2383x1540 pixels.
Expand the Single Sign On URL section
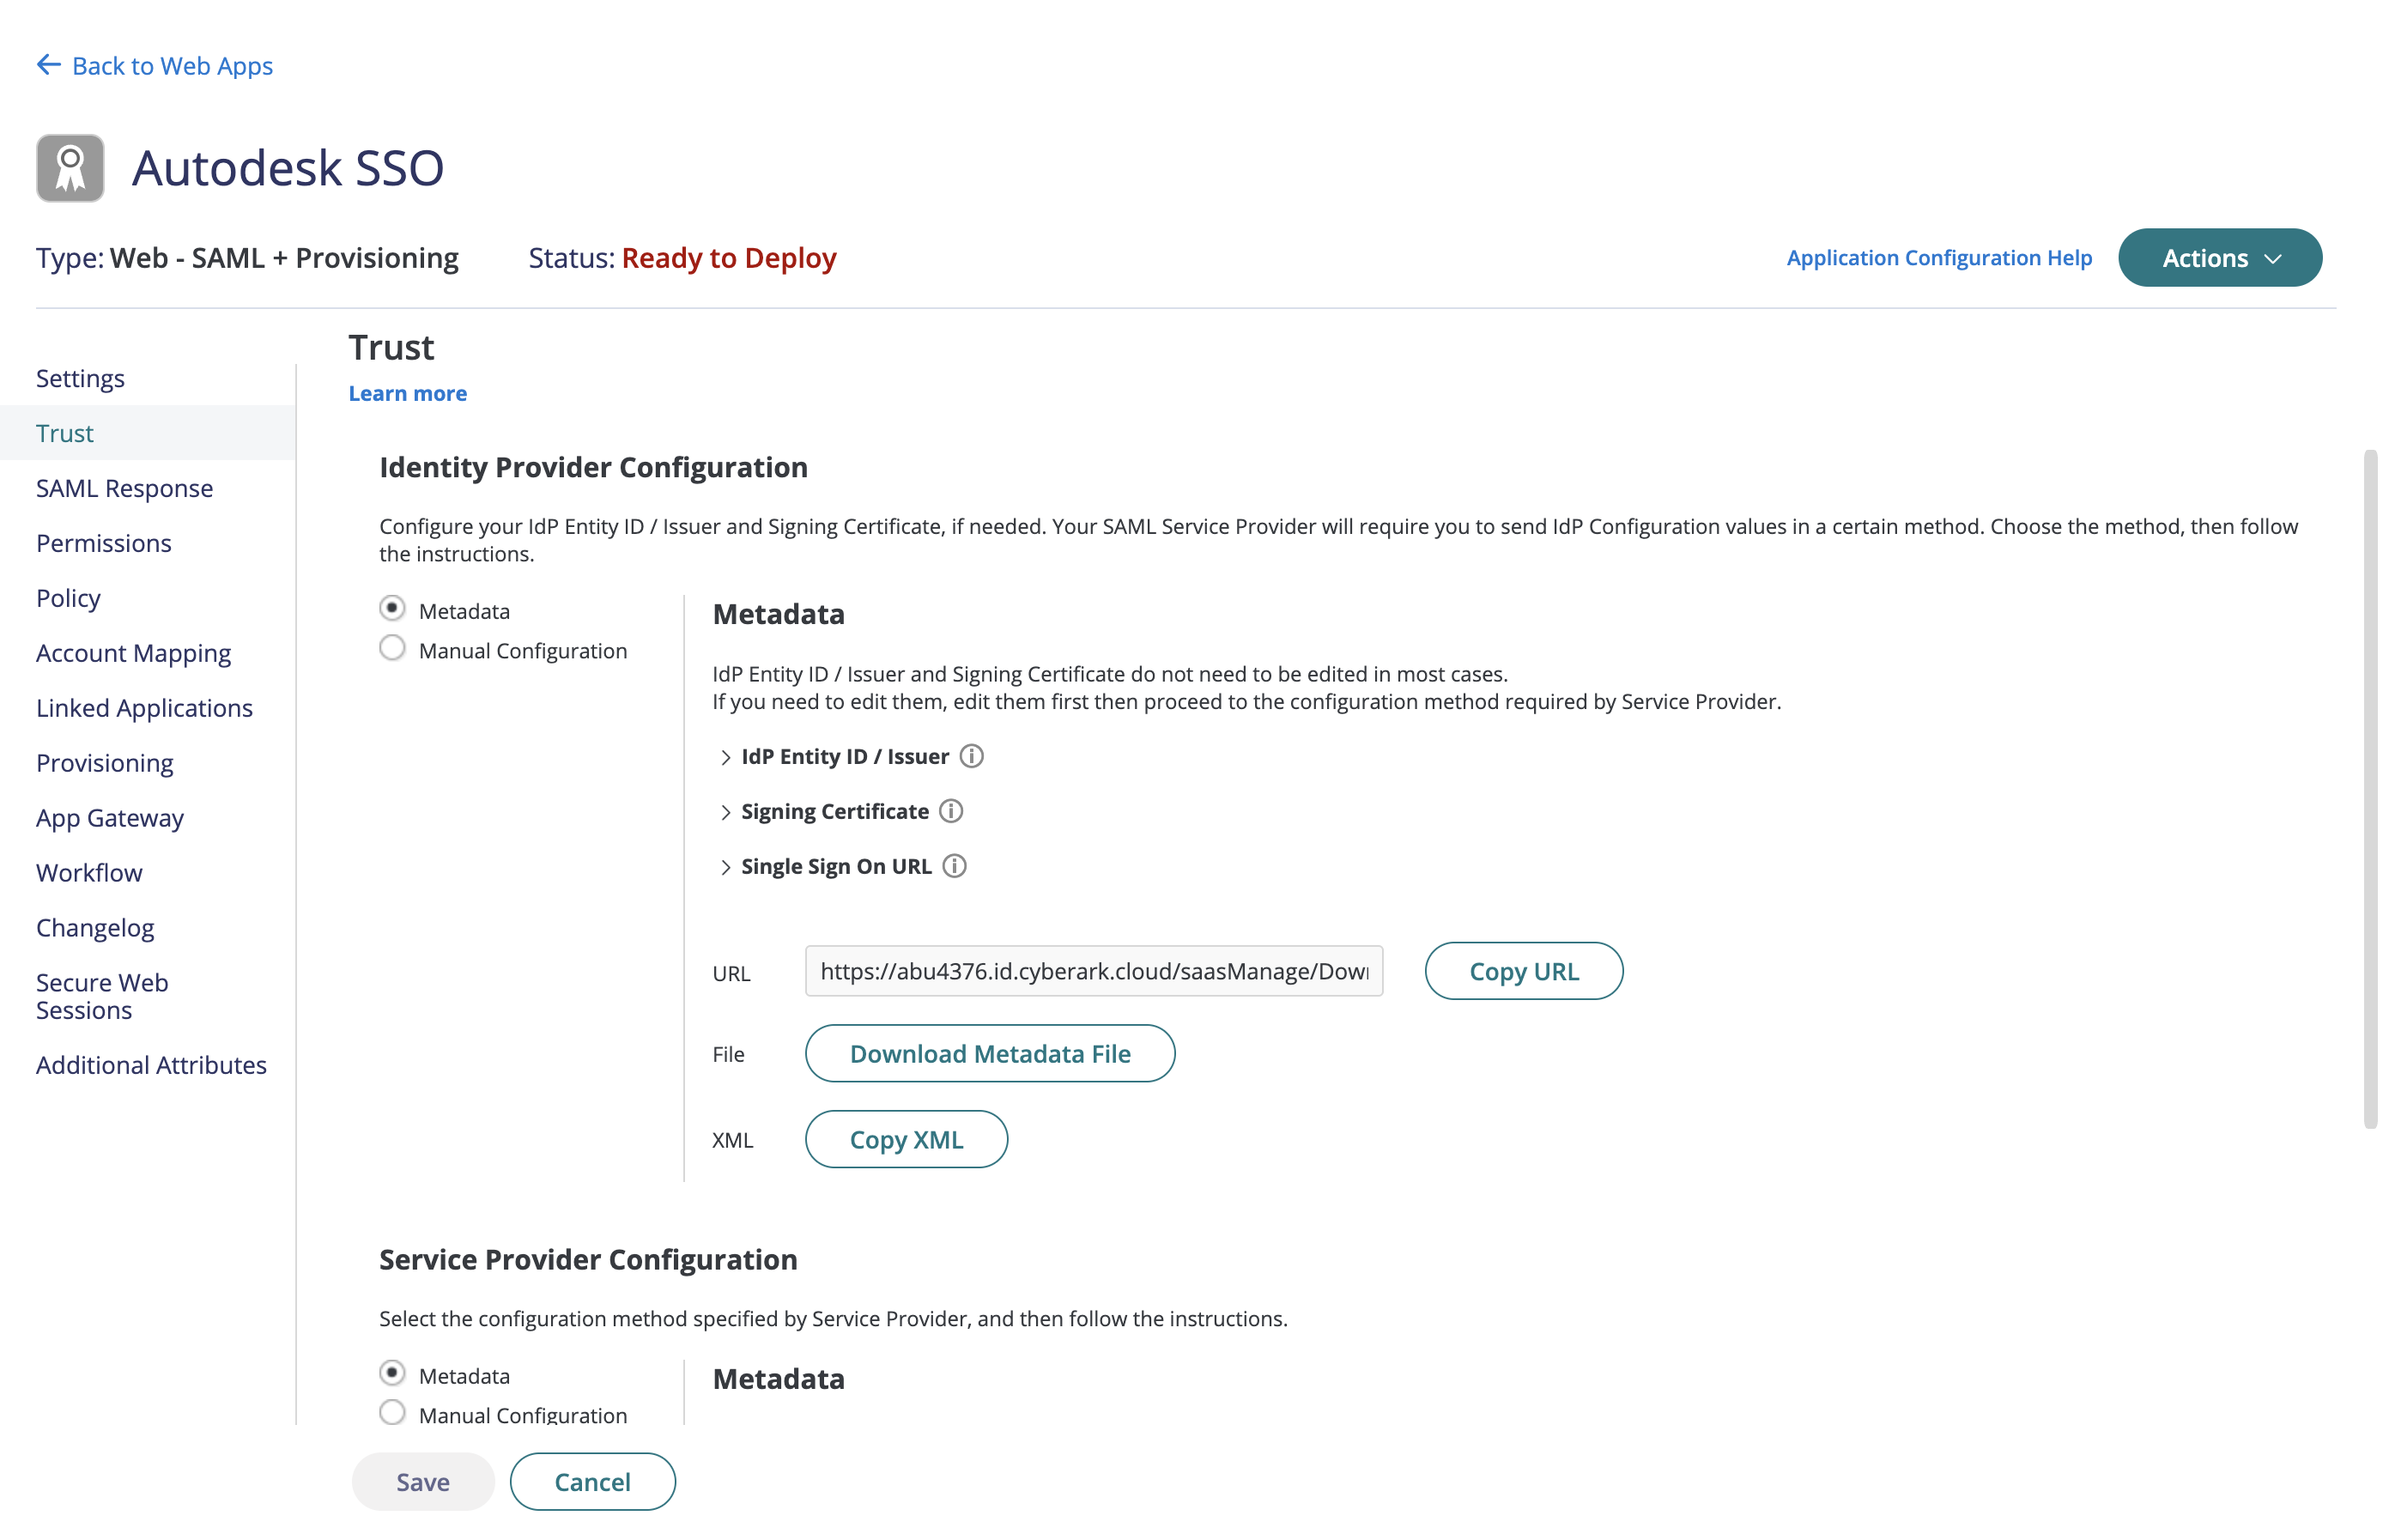click(726, 866)
